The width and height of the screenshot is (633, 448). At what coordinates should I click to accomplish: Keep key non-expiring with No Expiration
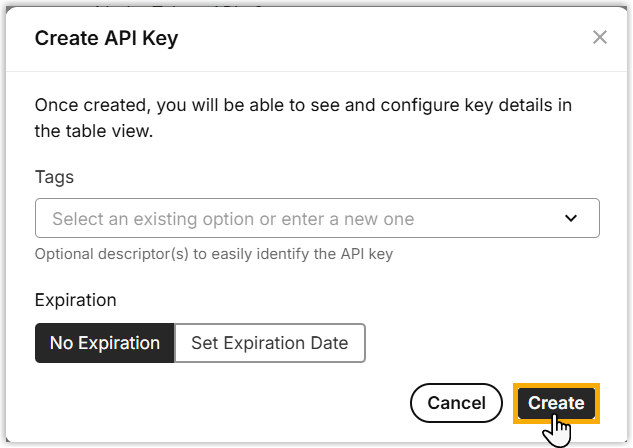point(105,343)
